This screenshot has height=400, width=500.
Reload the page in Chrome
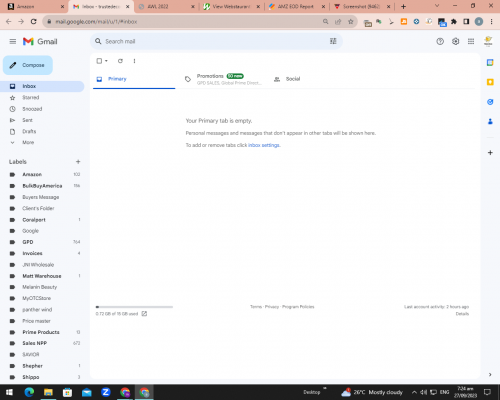[x=33, y=22]
